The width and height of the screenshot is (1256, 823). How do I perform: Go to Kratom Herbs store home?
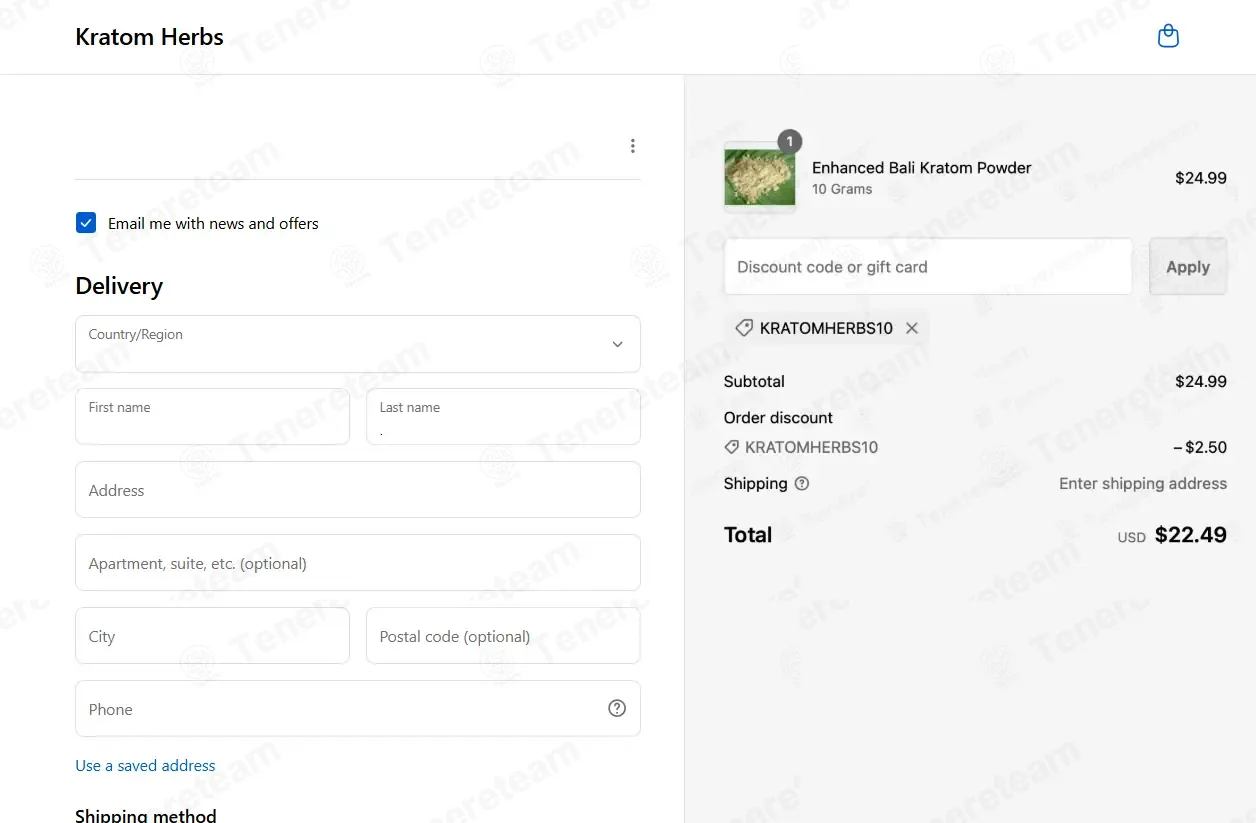[149, 38]
